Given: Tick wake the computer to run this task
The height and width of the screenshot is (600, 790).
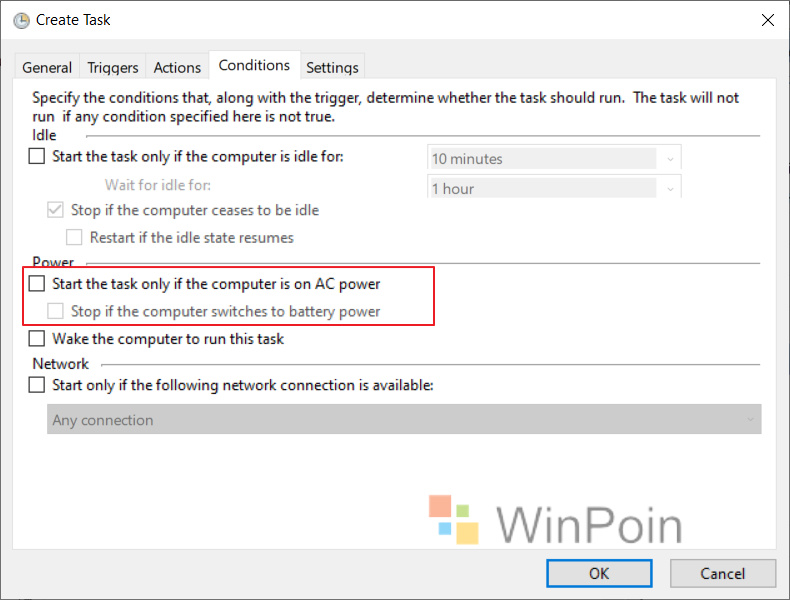Looking at the screenshot, I should coord(37,338).
